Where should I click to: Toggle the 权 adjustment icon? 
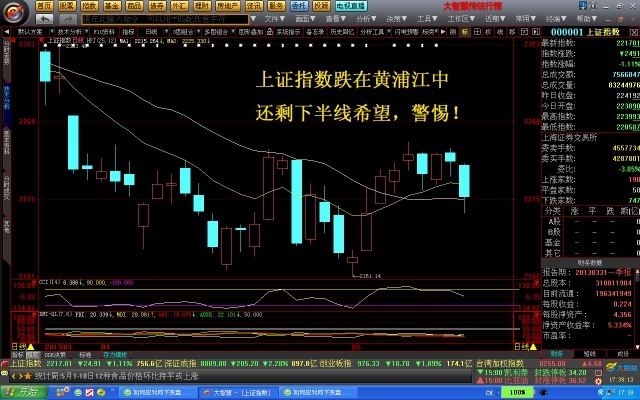(489, 32)
